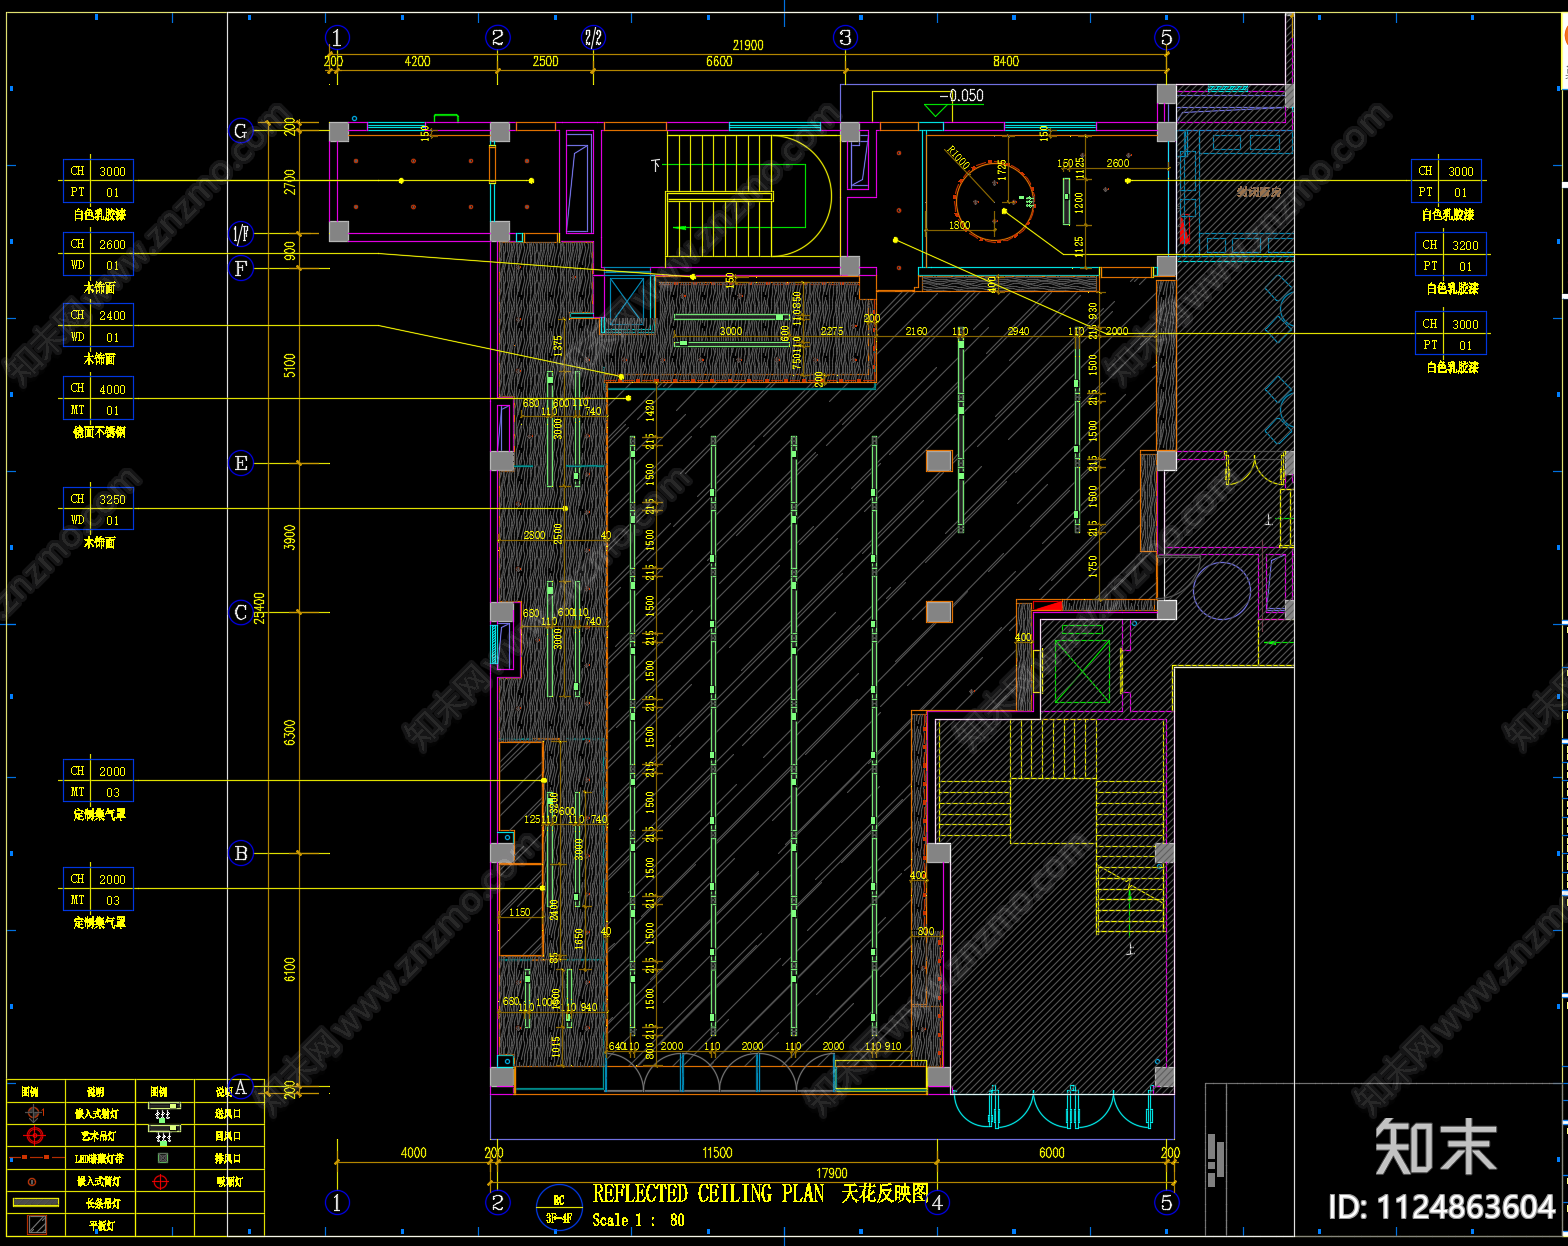Select the 21900 overall dimension text

click(748, 45)
